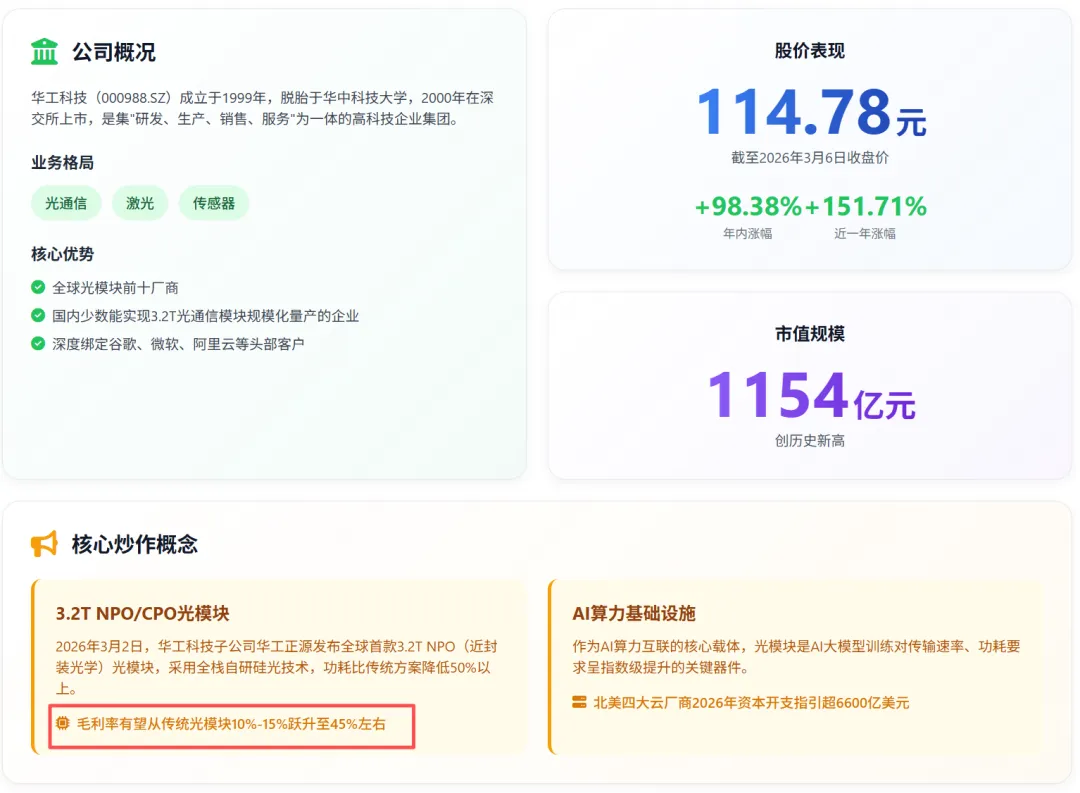
Task: Select the 激光 business tag
Action: tap(140, 203)
